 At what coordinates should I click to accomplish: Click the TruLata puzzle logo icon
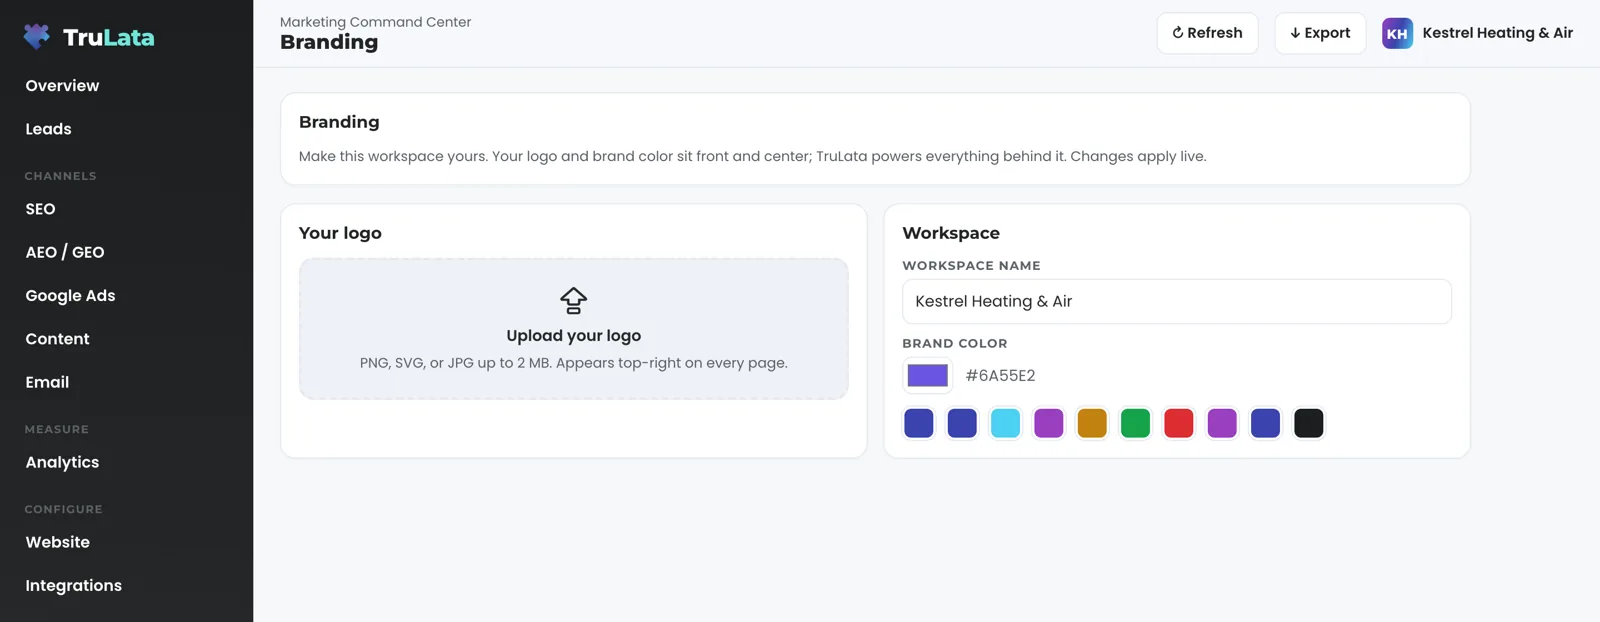click(x=37, y=37)
